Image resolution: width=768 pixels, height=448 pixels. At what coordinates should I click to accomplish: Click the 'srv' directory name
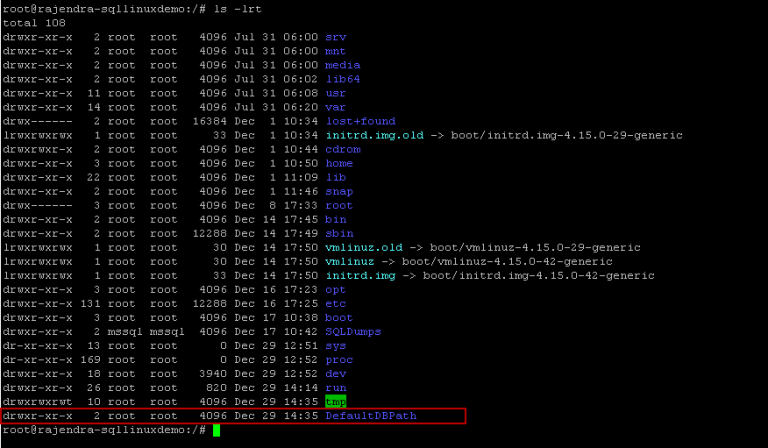point(336,37)
